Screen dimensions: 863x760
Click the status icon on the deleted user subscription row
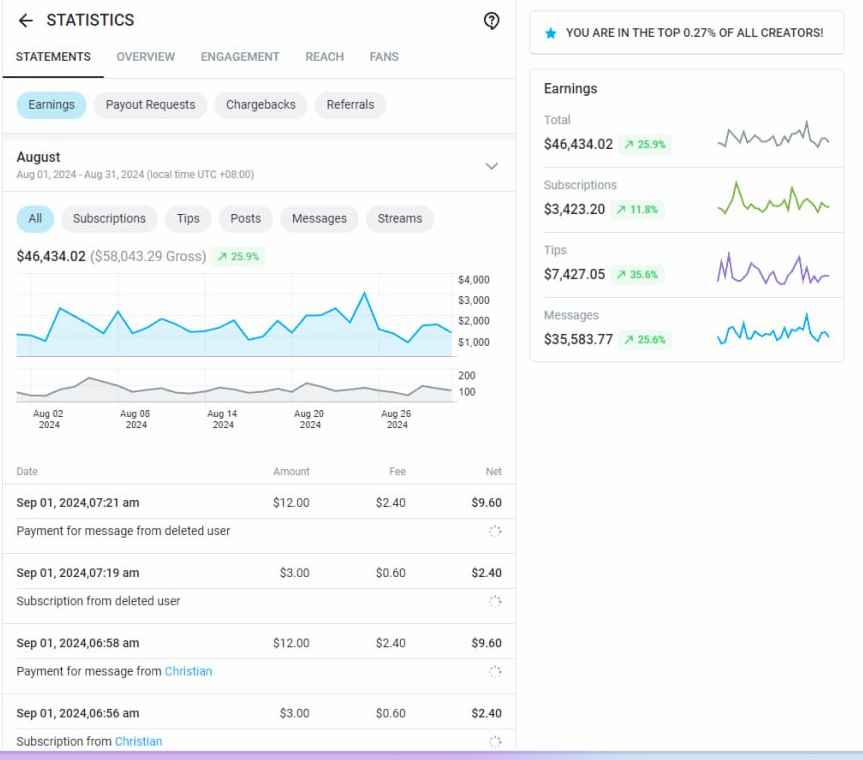coord(494,601)
